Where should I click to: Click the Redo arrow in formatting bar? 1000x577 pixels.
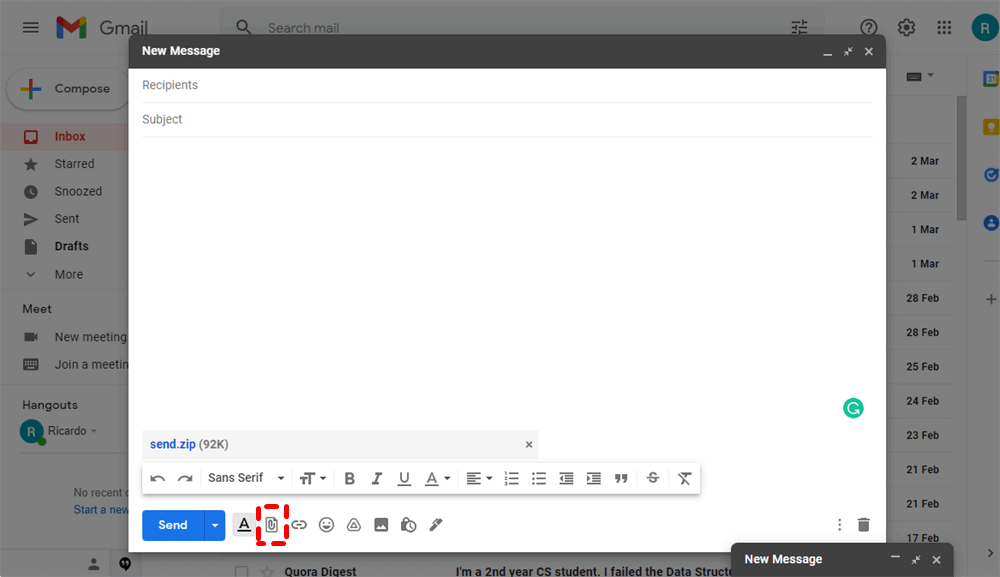click(x=185, y=478)
